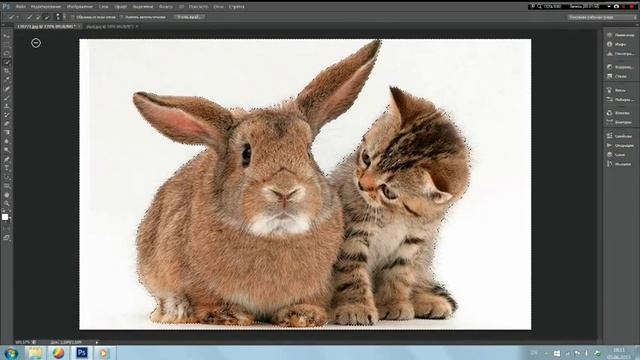Click the foreground color swatch
The image size is (640, 360).
tap(5, 217)
